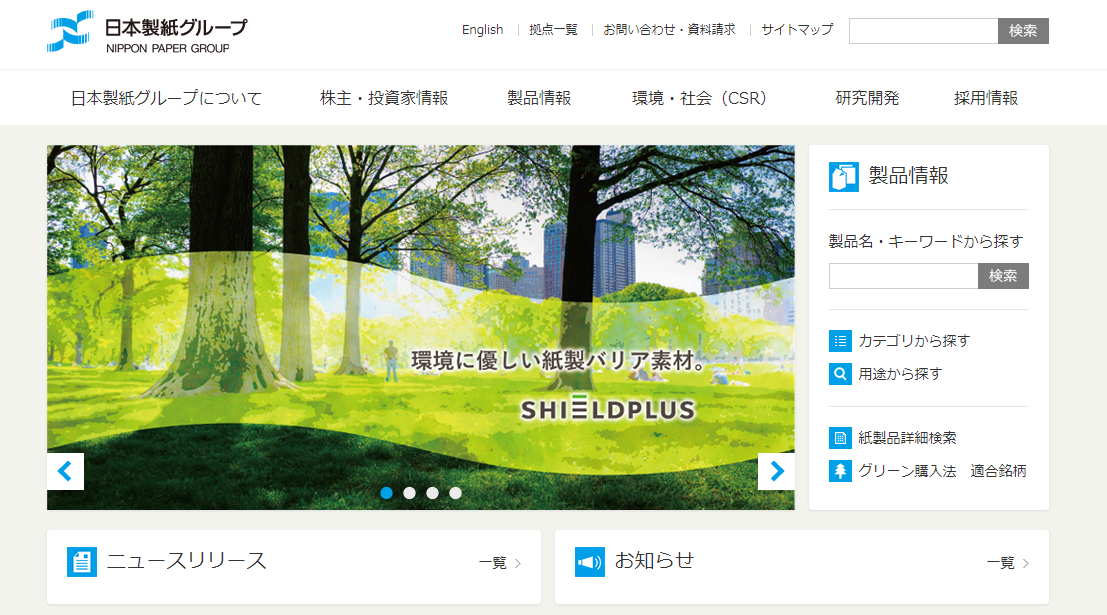Open 研究開発 menu
Image resolution: width=1107 pixels, height=615 pixels.
(867, 98)
